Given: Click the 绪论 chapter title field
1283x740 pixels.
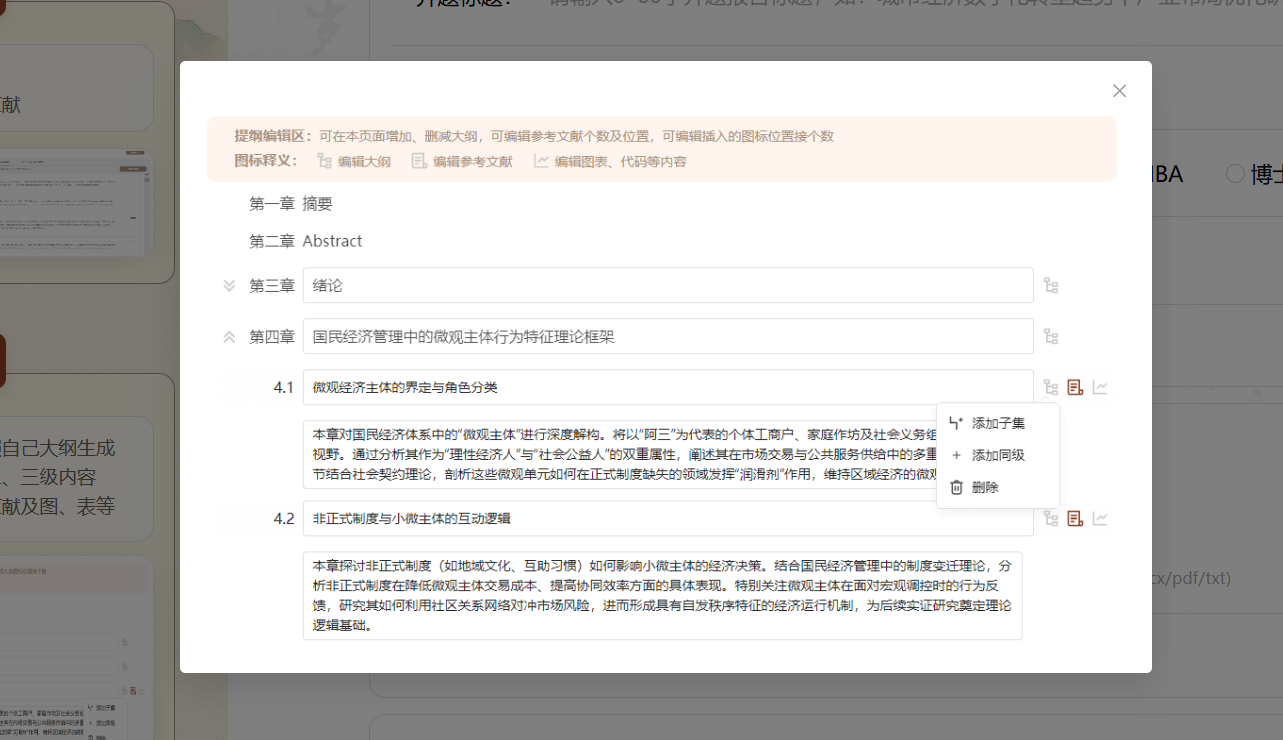Looking at the screenshot, I should (668, 285).
